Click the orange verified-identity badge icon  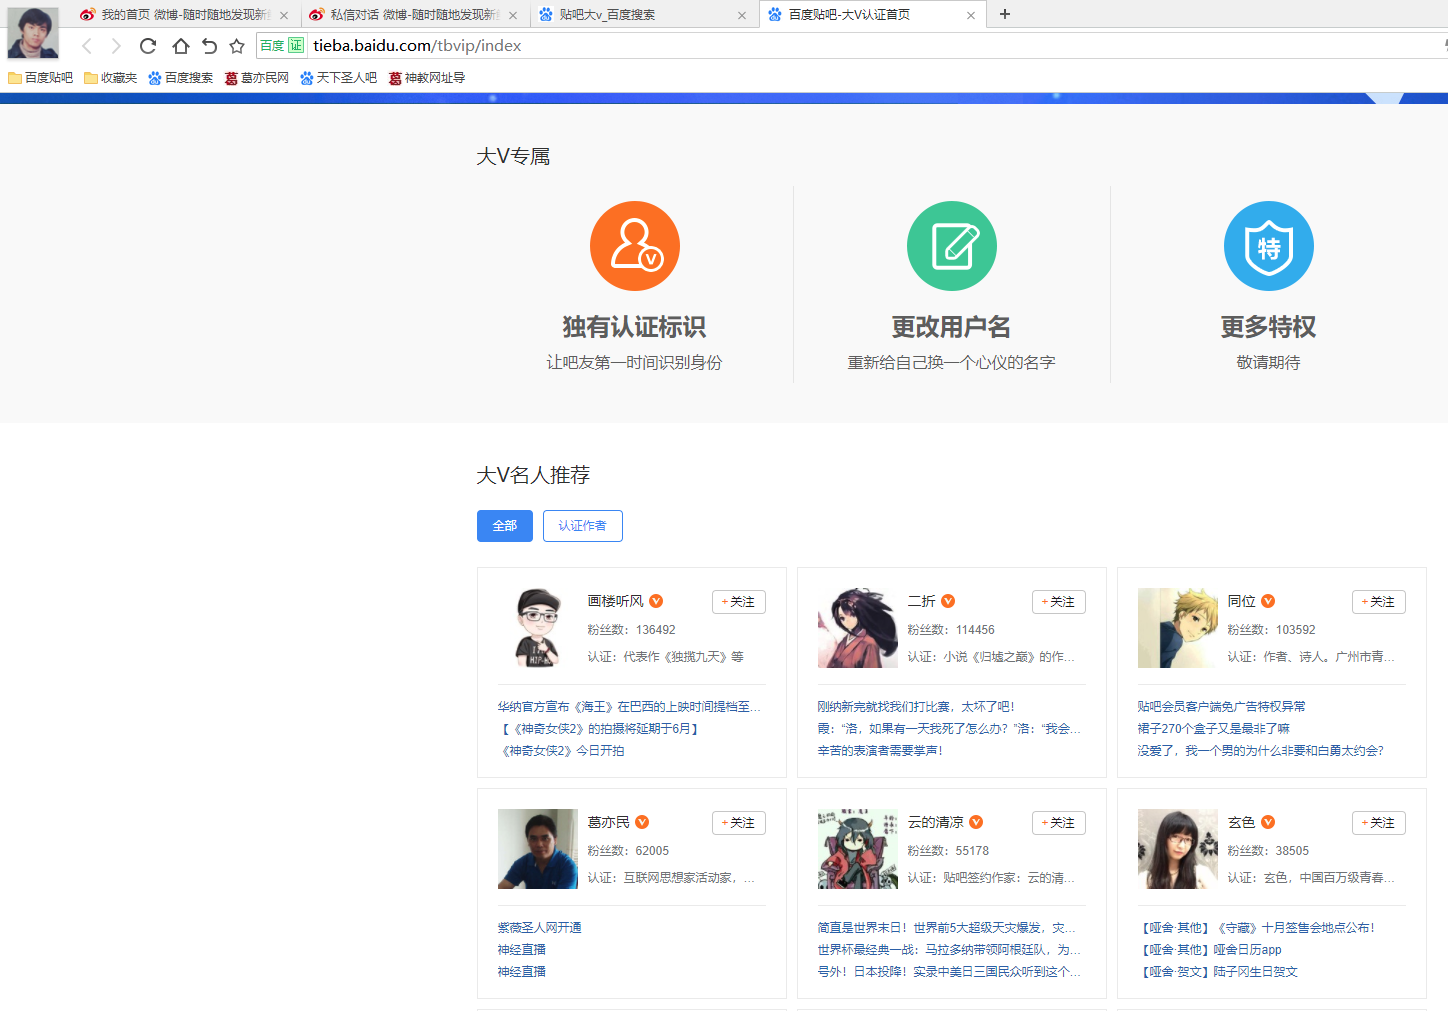tap(634, 246)
